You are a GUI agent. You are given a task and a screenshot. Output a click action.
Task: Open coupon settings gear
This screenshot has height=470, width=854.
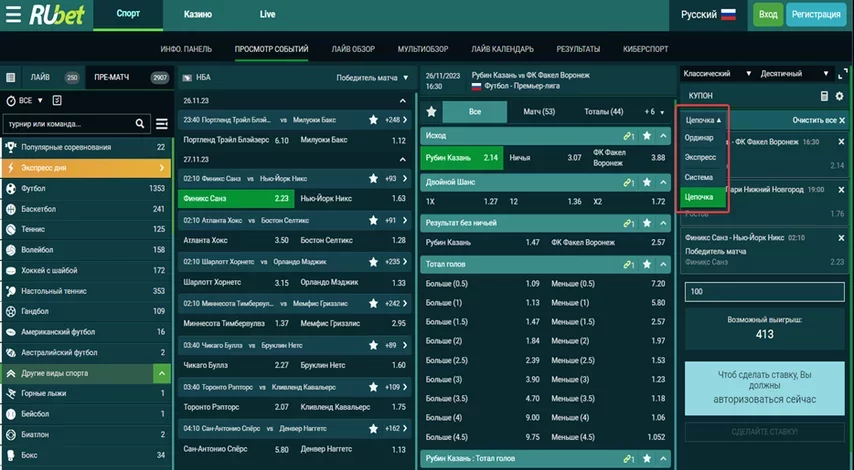pyautogui.click(x=839, y=96)
